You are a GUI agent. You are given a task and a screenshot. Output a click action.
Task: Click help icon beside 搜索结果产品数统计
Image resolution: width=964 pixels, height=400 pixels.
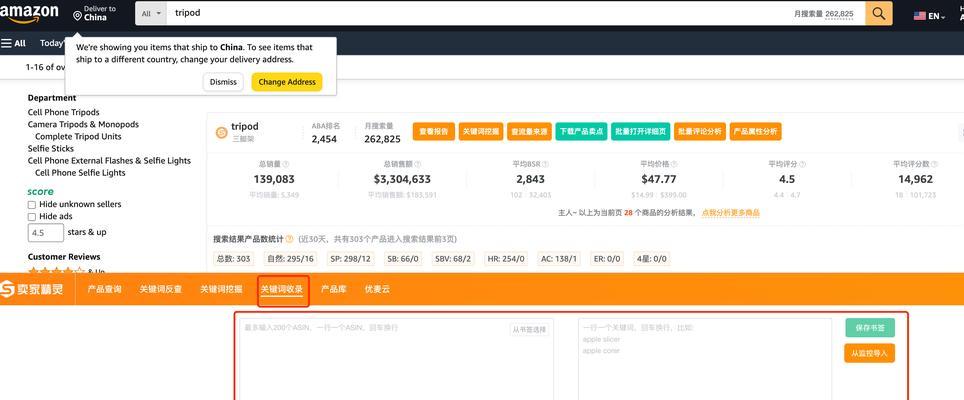click(290, 239)
